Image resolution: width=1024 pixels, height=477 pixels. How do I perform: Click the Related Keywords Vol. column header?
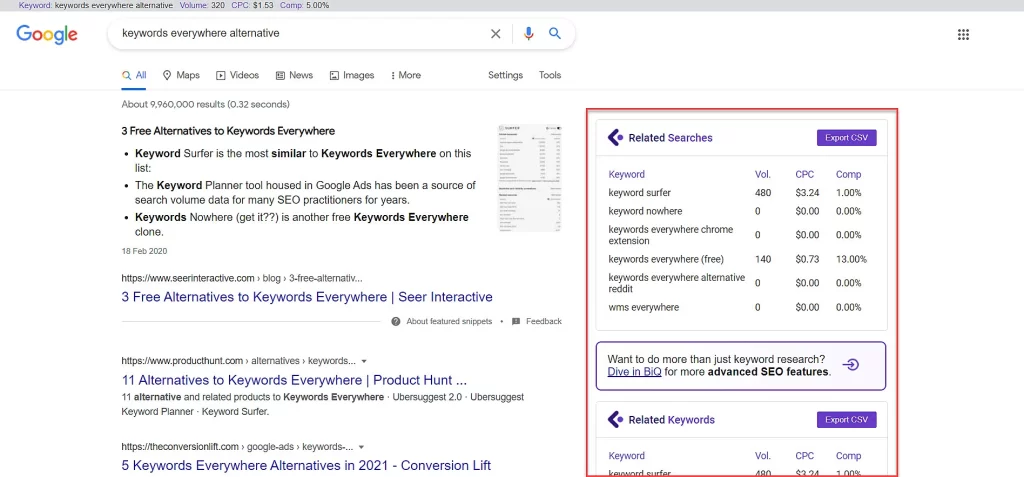click(x=763, y=456)
